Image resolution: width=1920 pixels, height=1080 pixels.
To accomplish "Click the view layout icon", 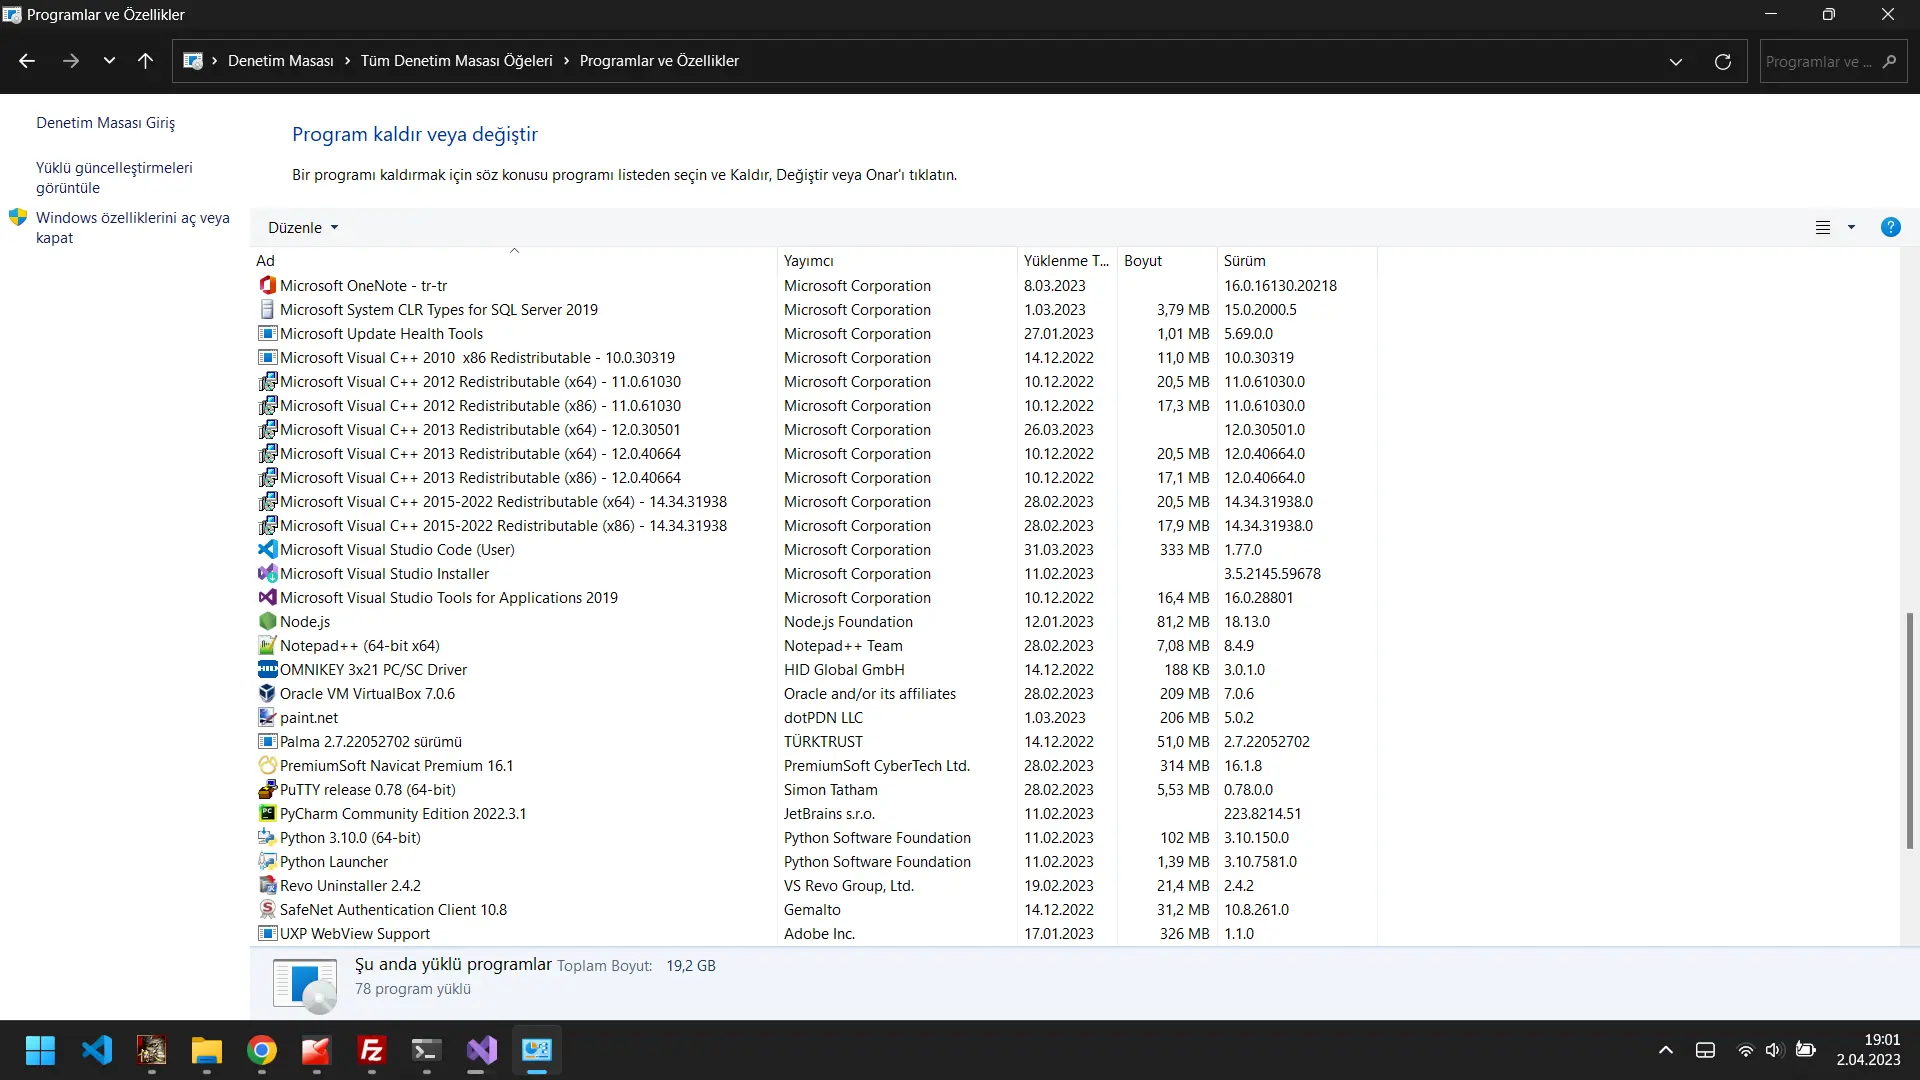I will tap(1823, 227).
